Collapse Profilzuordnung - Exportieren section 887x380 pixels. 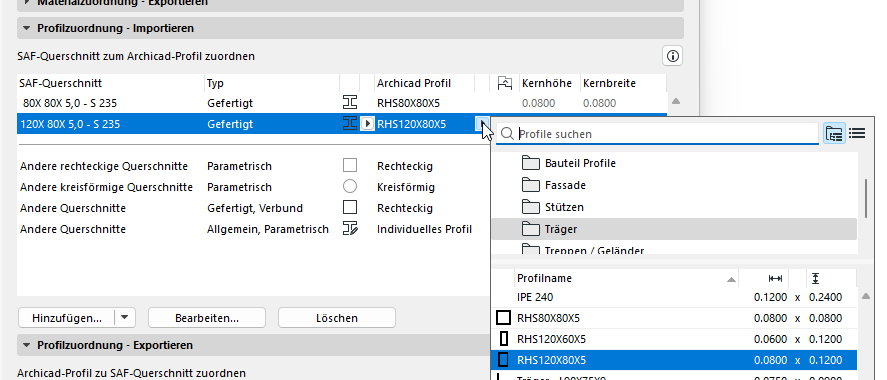pos(26,345)
